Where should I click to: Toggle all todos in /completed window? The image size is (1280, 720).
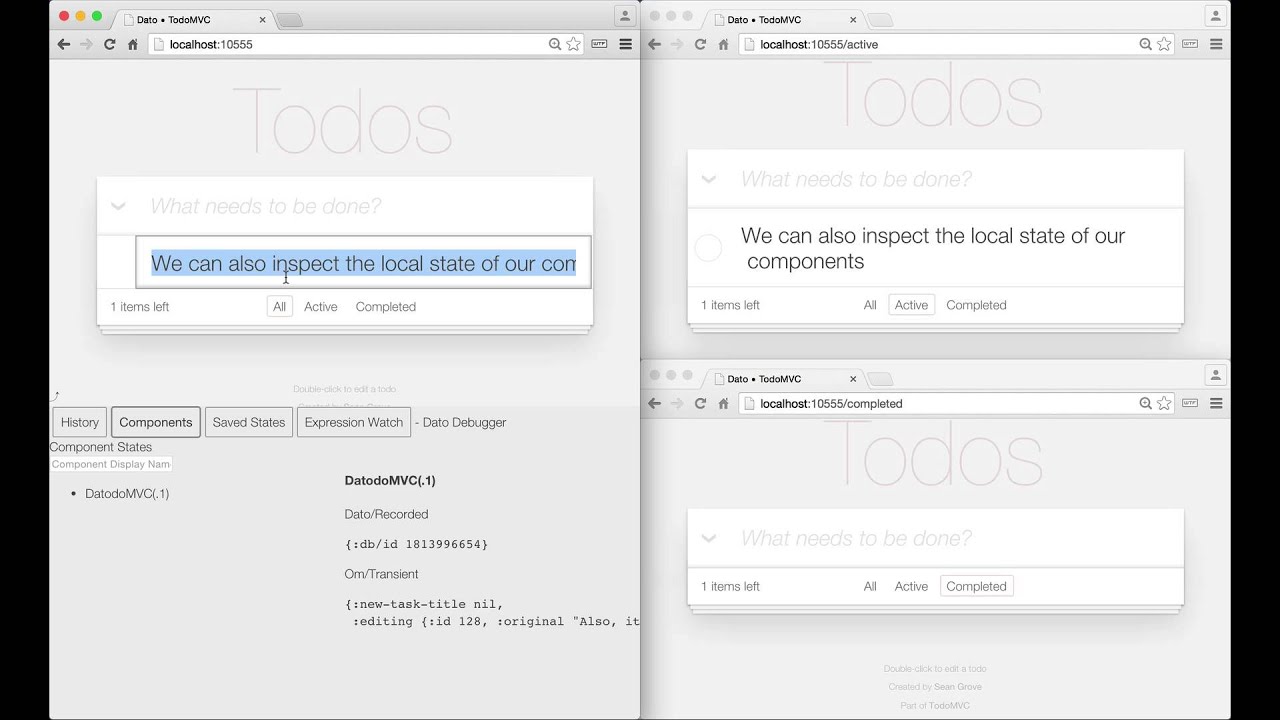tap(709, 538)
